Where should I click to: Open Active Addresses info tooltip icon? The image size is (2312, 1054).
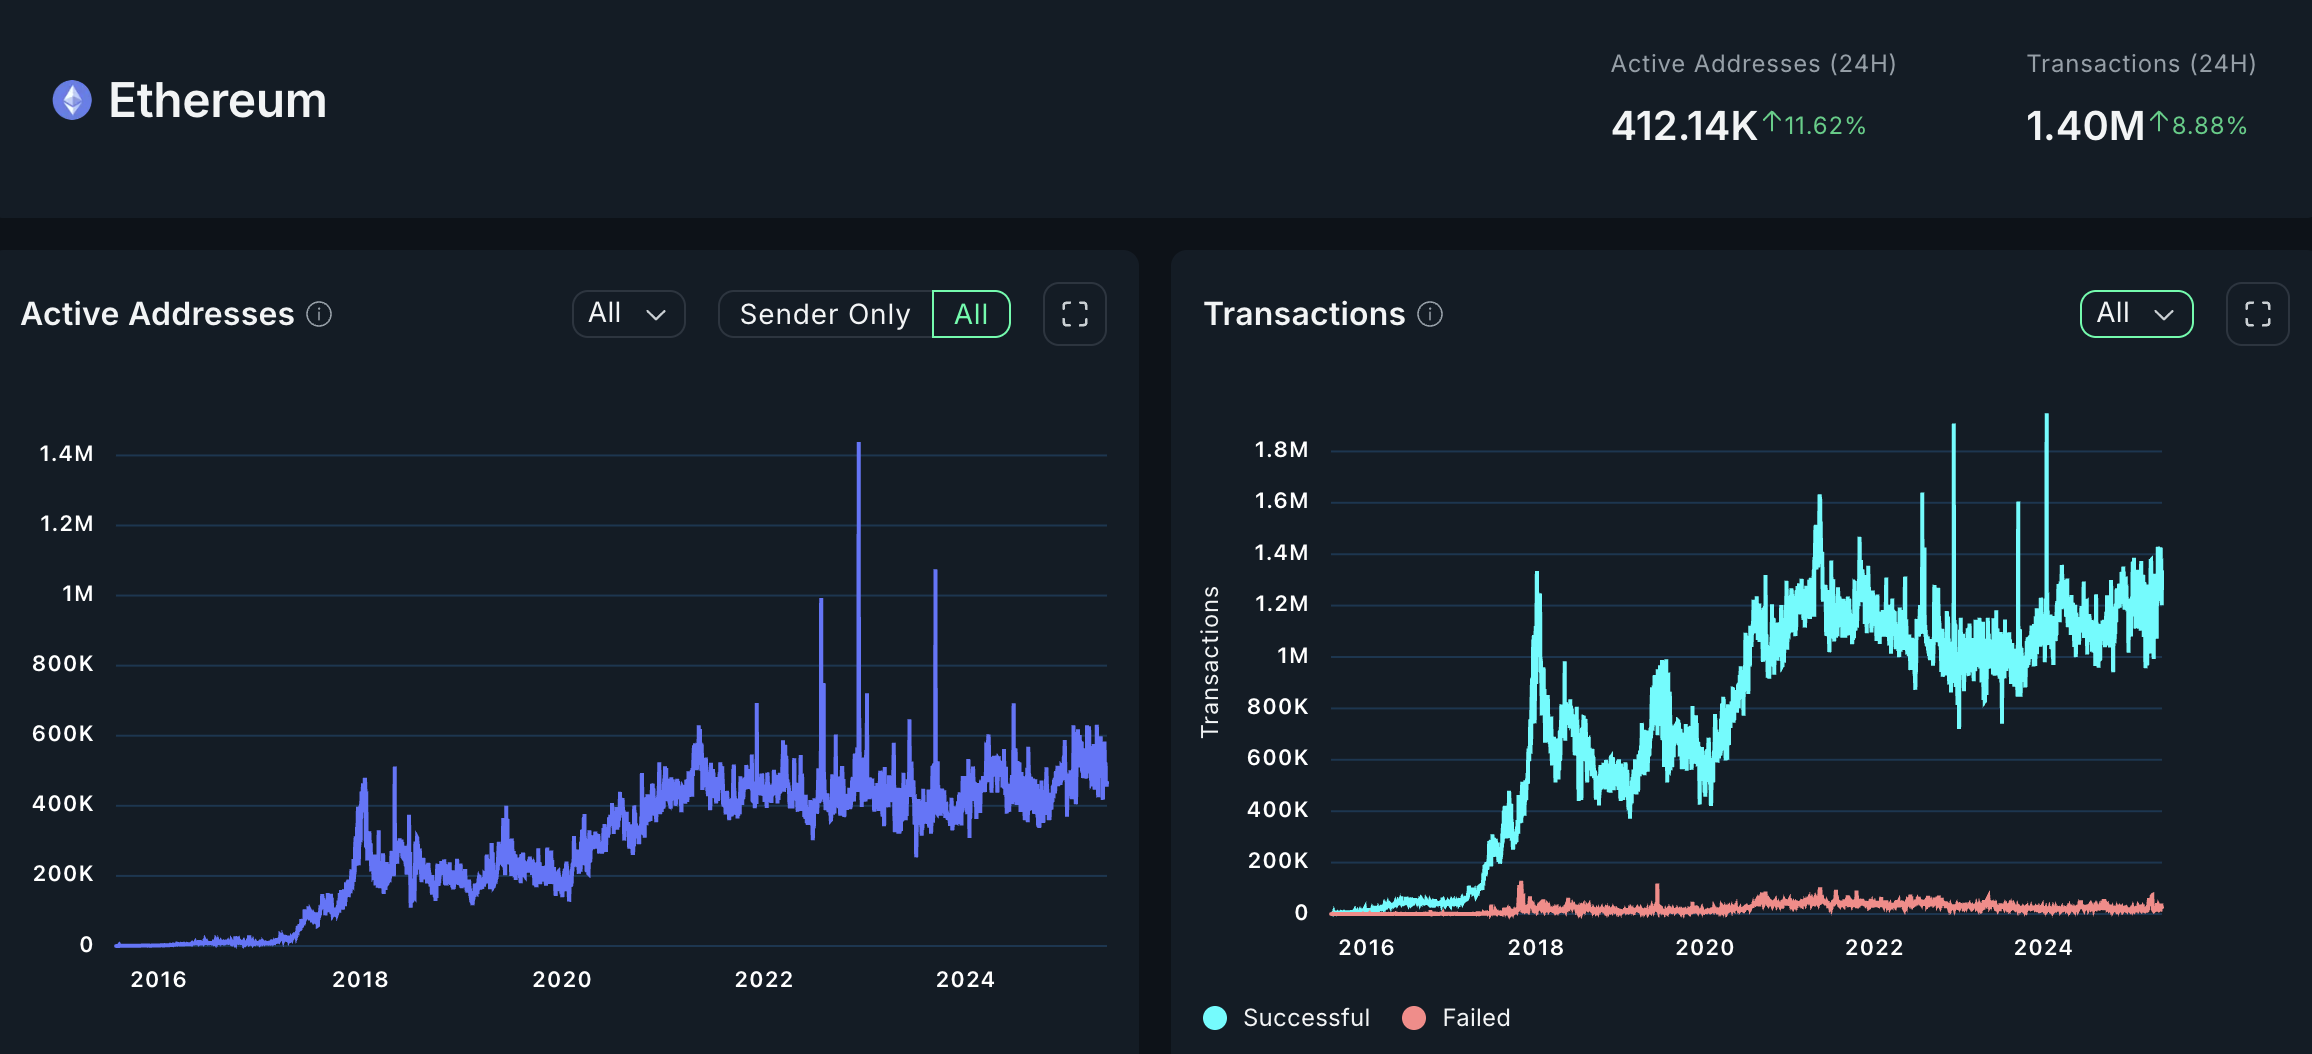pyautogui.click(x=319, y=314)
